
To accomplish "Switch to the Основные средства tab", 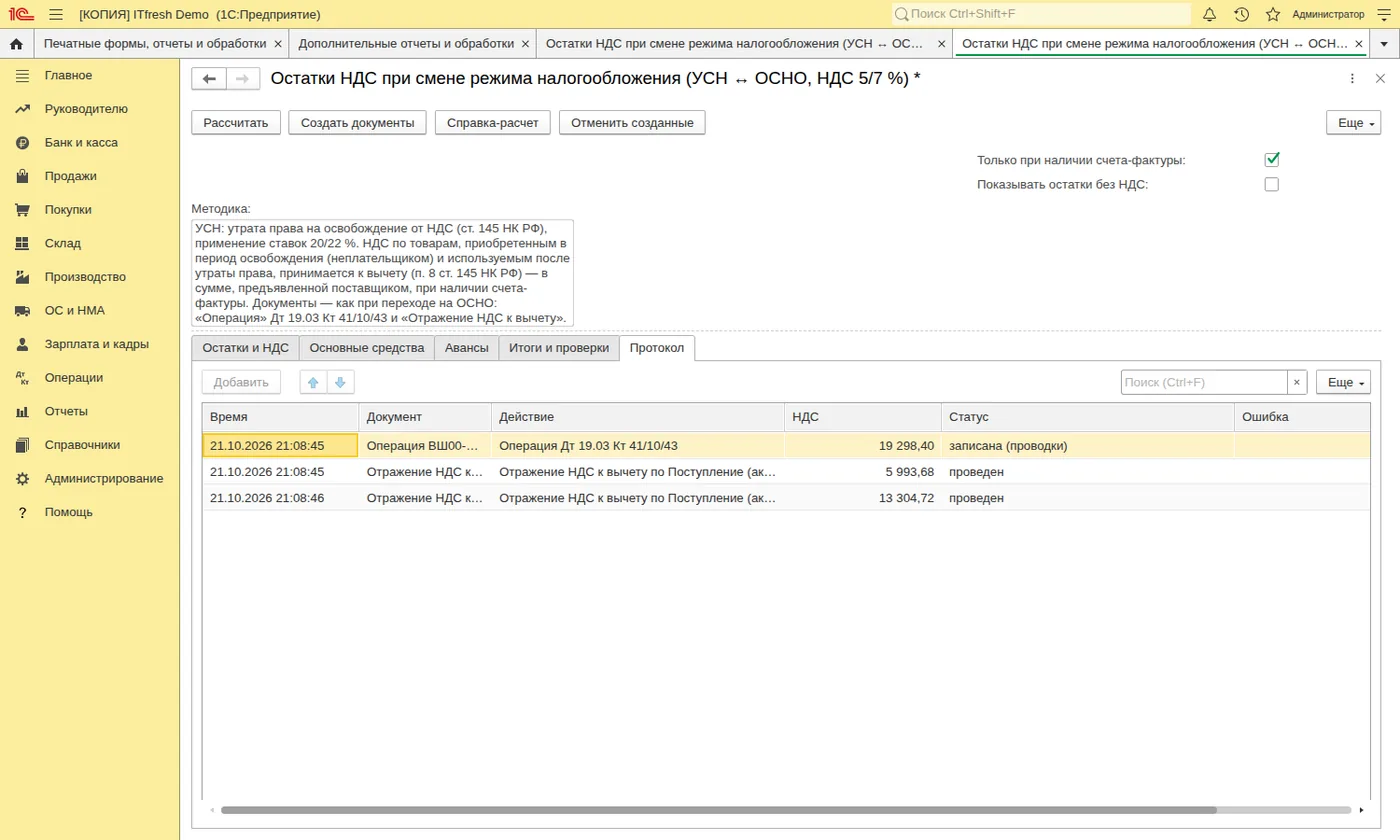I will click(367, 348).
